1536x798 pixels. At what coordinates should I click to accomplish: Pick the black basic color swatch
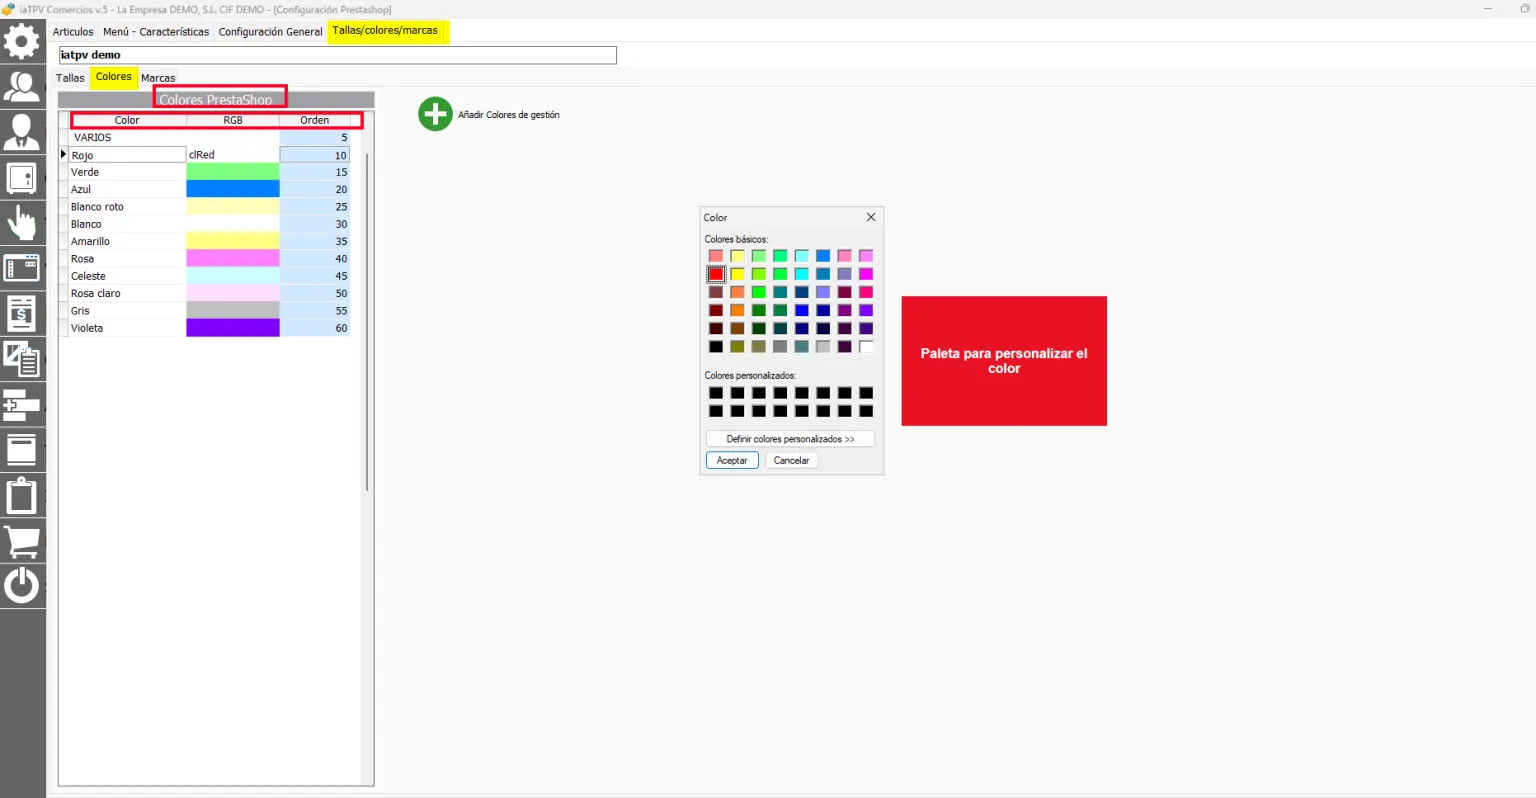716,347
